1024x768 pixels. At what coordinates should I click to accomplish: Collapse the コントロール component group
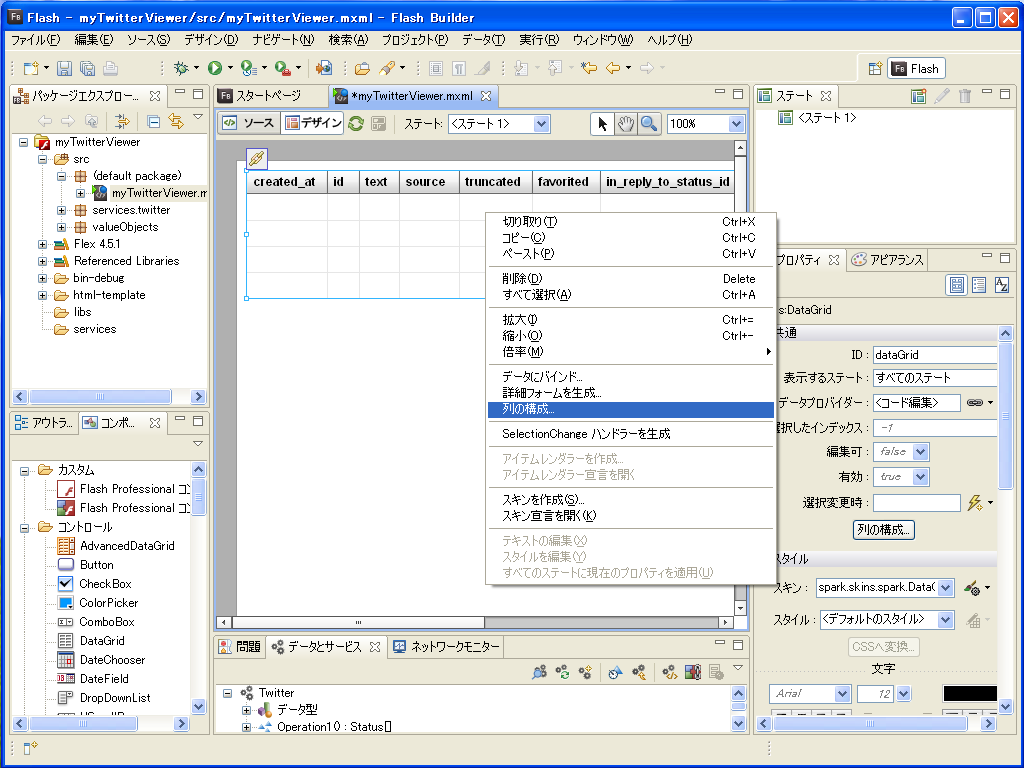[x=24, y=527]
